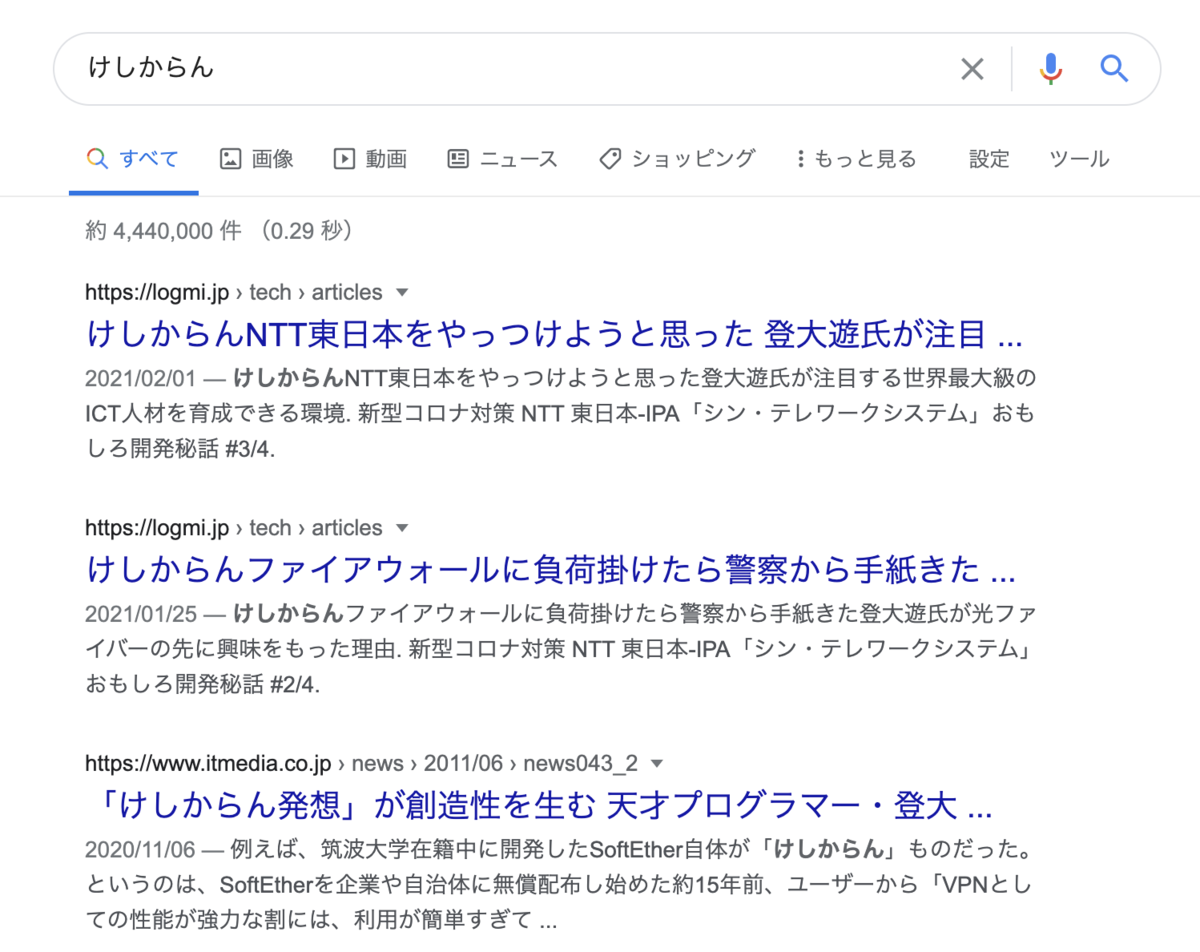Open dropdown arrow beside itmedia.co.jp URL

pos(657,764)
